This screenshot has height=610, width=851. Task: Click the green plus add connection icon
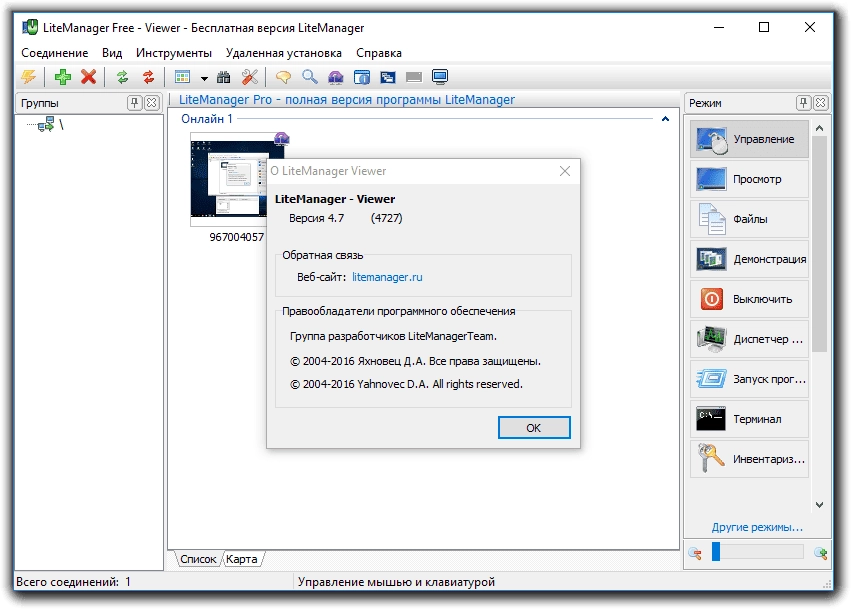point(63,77)
